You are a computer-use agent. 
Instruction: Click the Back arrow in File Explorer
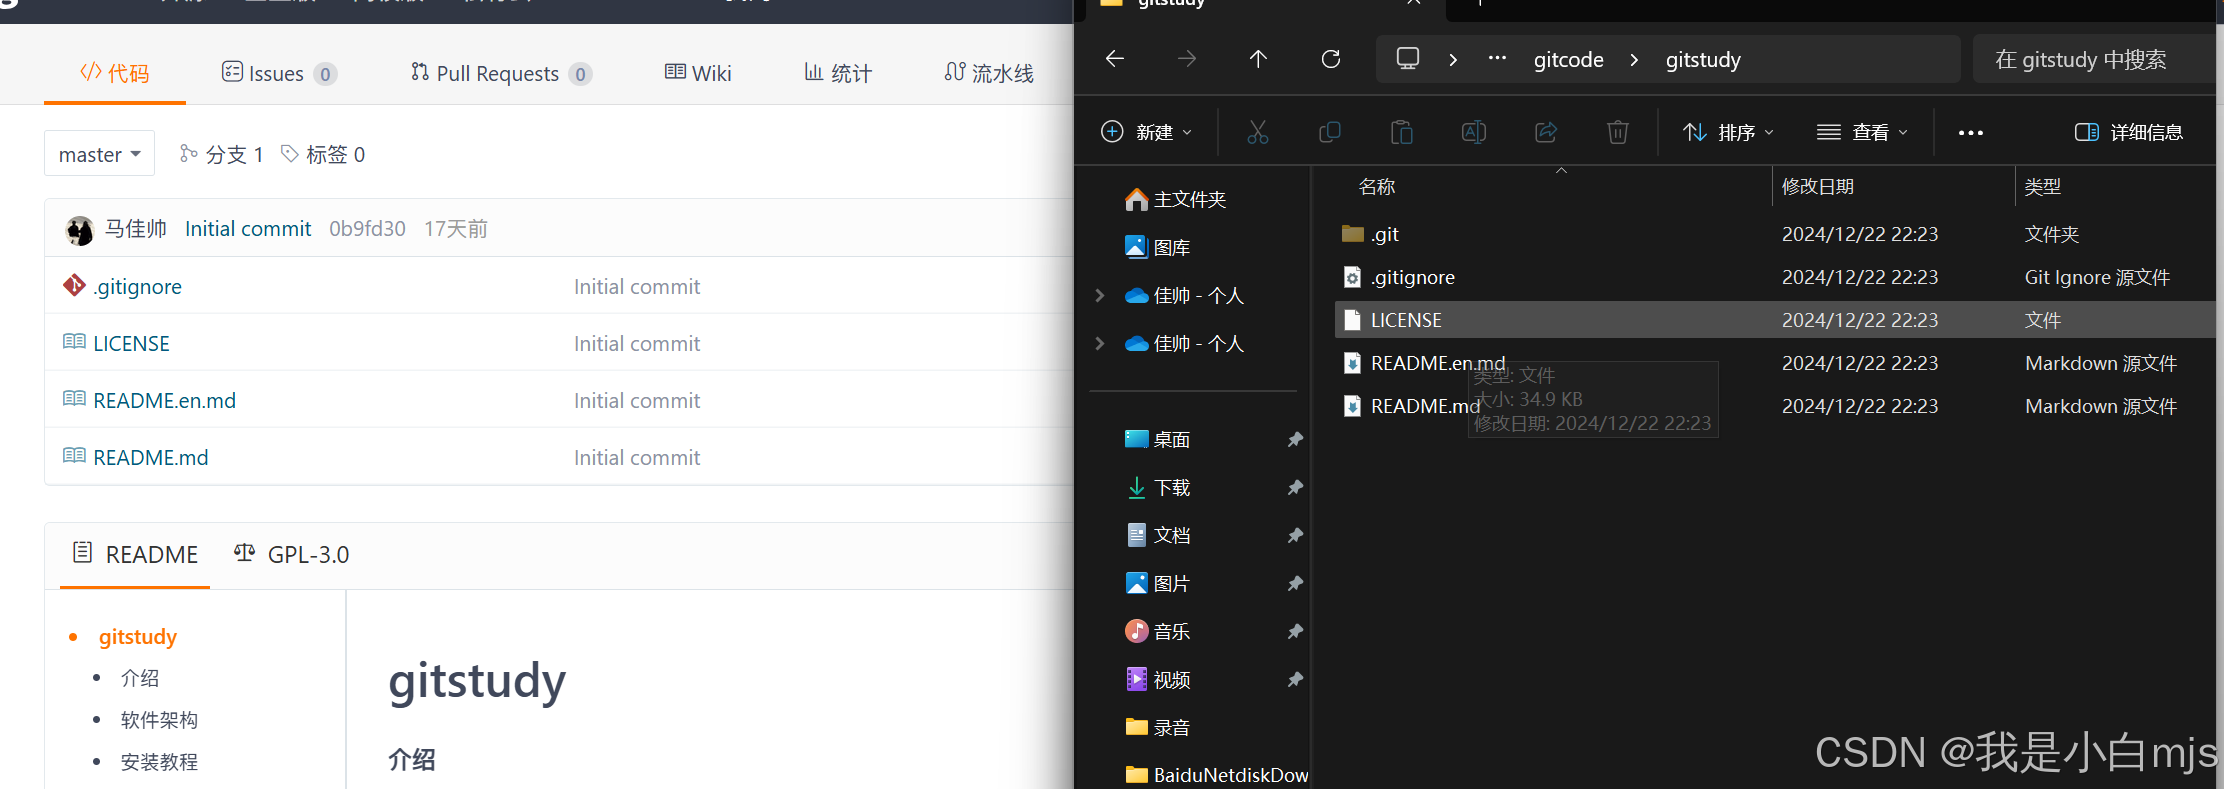(x=1115, y=59)
